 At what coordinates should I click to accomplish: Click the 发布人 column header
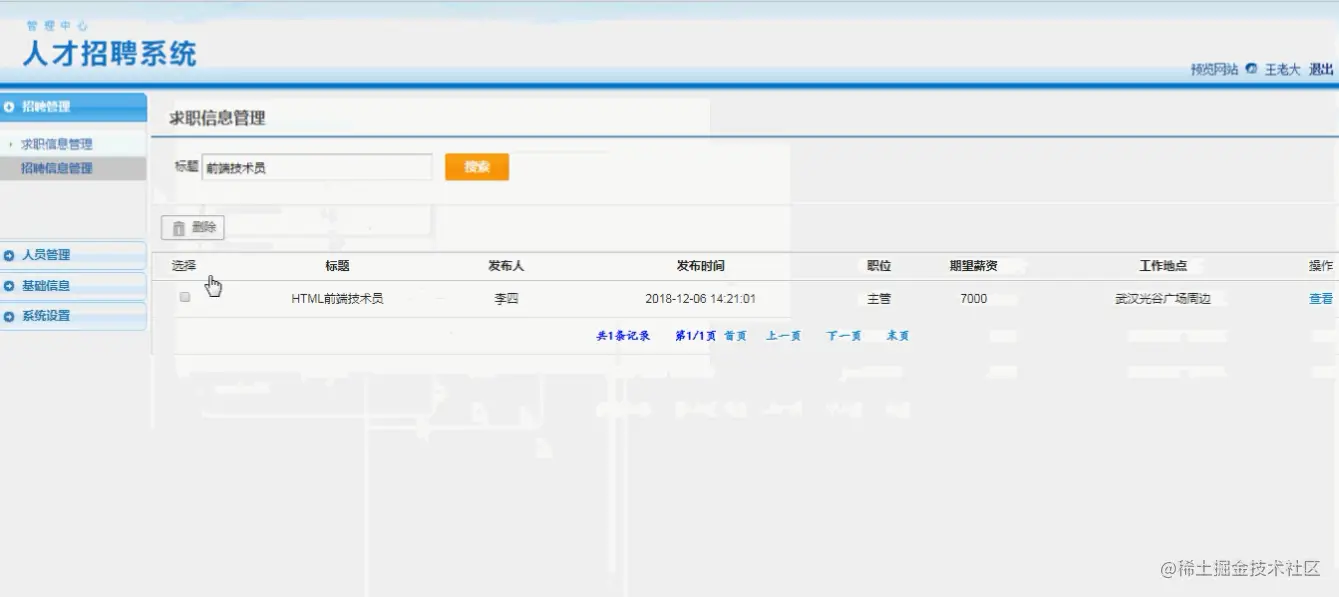pos(506,266)
